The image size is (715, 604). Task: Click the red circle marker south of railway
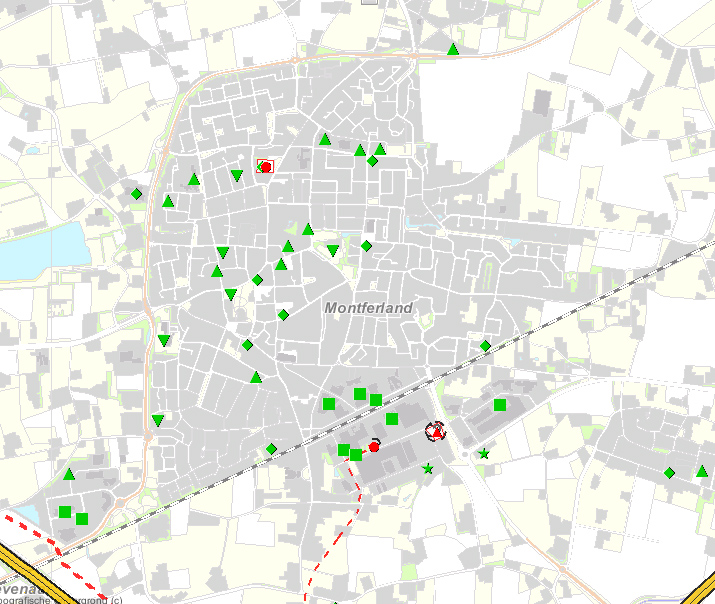tap(374, 446)
